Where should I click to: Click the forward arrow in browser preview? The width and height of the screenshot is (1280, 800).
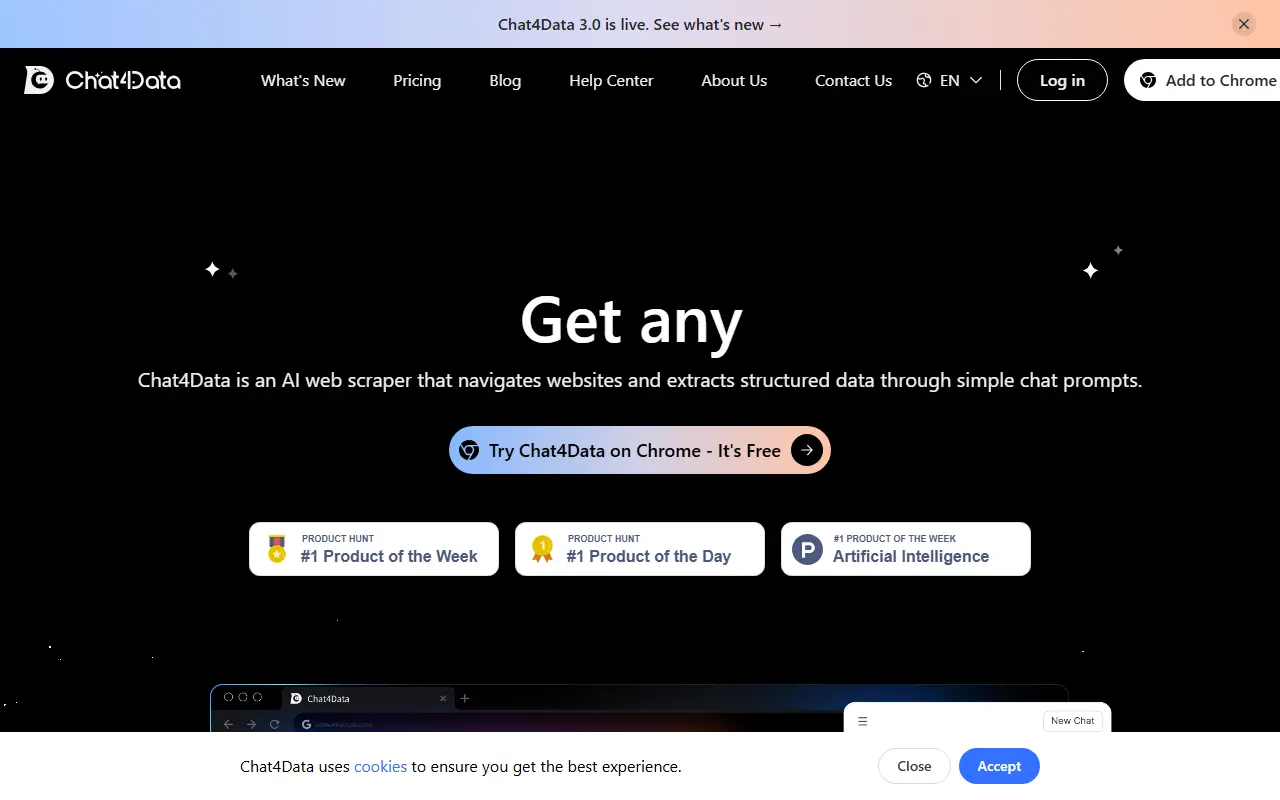pos(251,724)
